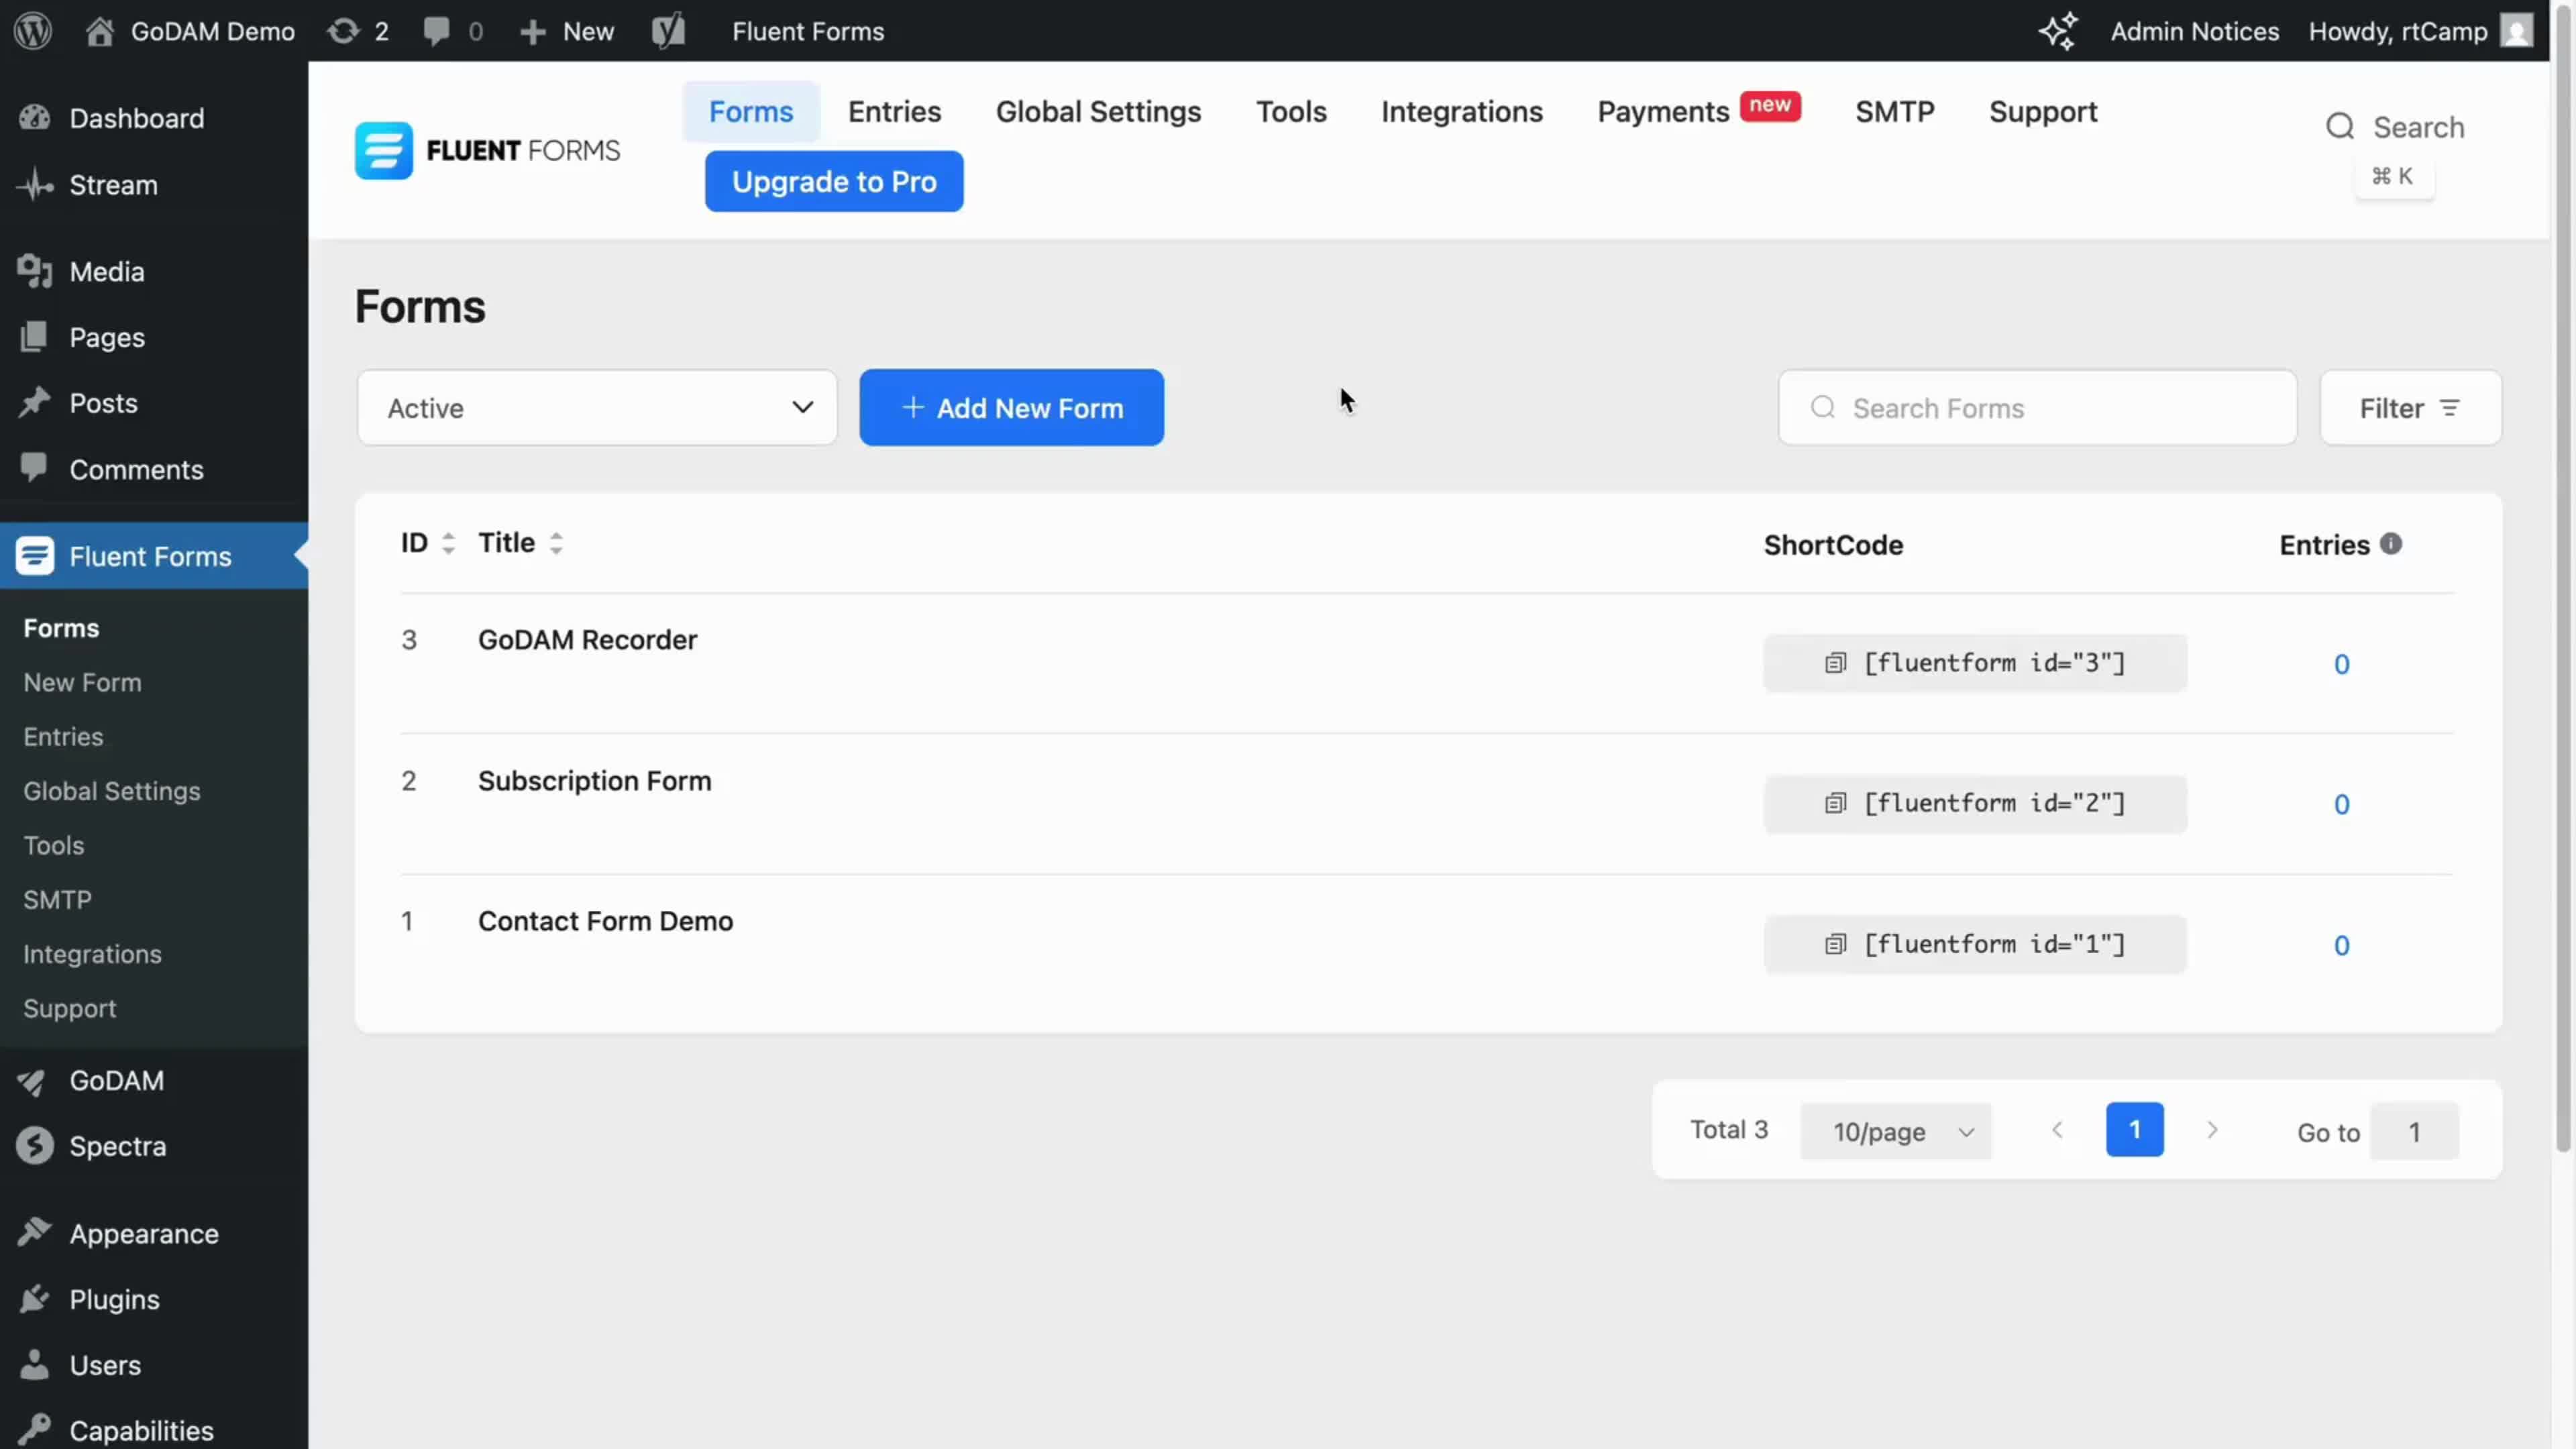Open the Yoast SEO icon in admin bar
Image resolution: width=2576 pixels, height=1449 pixels.
point(668,31)
